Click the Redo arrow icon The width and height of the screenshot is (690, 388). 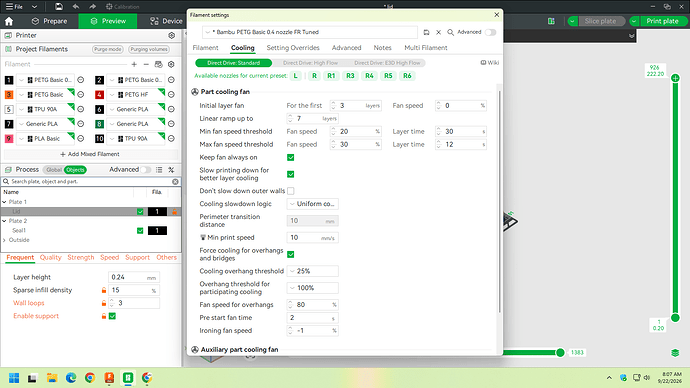tap(92, 7)
